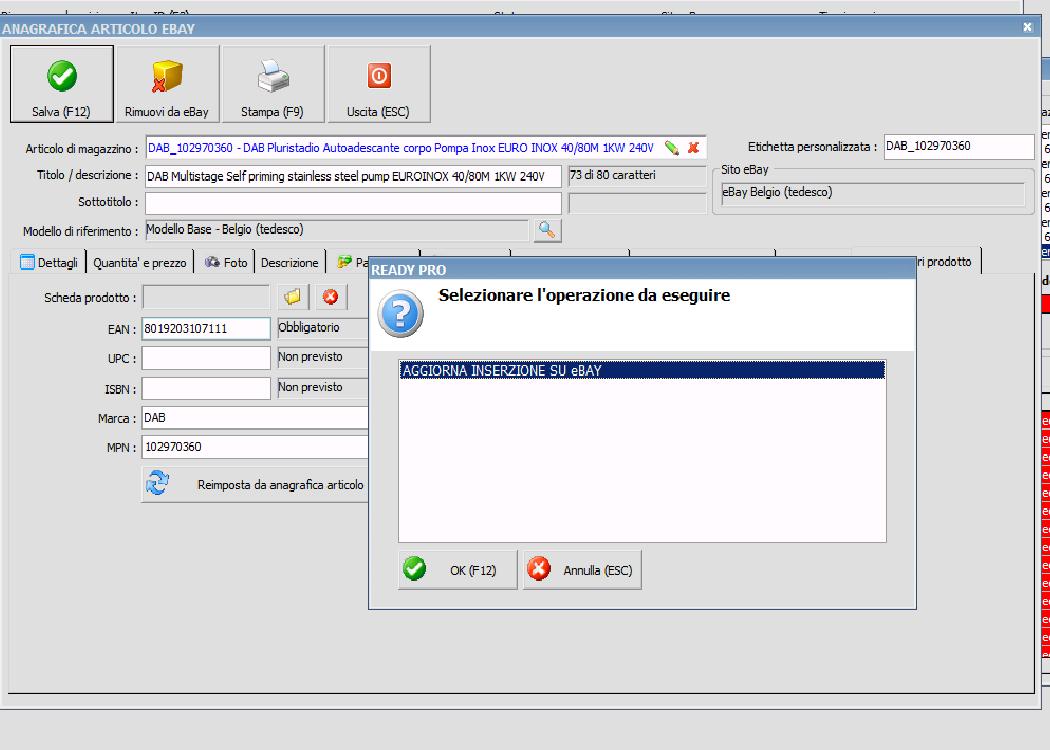This screenshot has height=750, width=1050.
Task: Click the Marca field containing DAB
Action: (255, 418)
